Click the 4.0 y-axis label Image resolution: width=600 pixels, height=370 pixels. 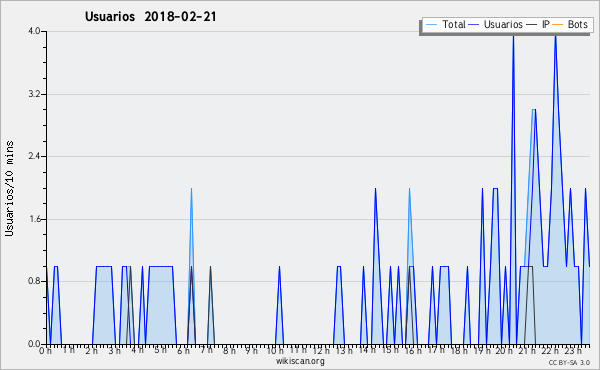pyautogui.click(x=34, y=31)
